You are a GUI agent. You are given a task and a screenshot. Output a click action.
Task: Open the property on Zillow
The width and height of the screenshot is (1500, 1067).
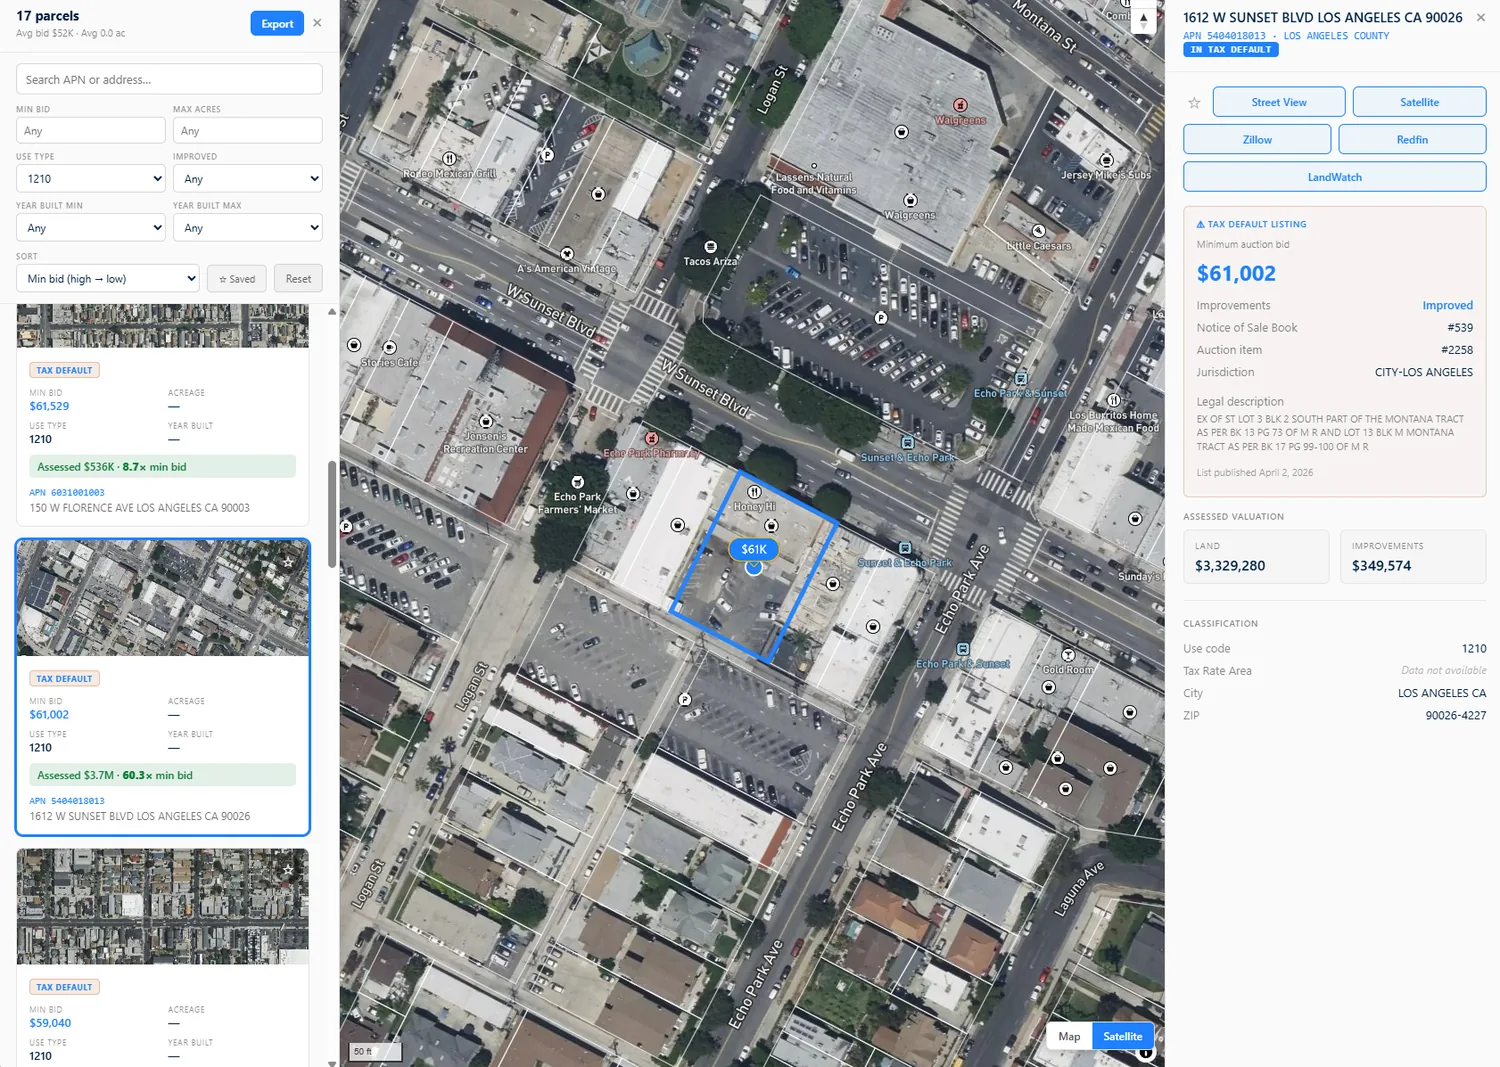coord(1257,140)
